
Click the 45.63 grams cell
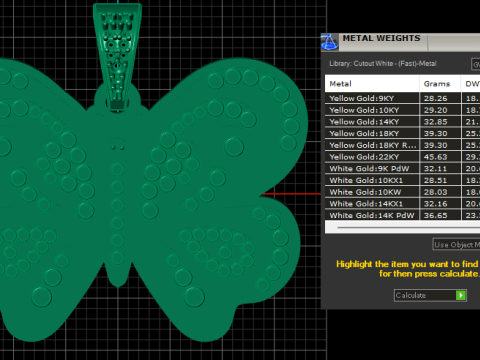(440, 157)
